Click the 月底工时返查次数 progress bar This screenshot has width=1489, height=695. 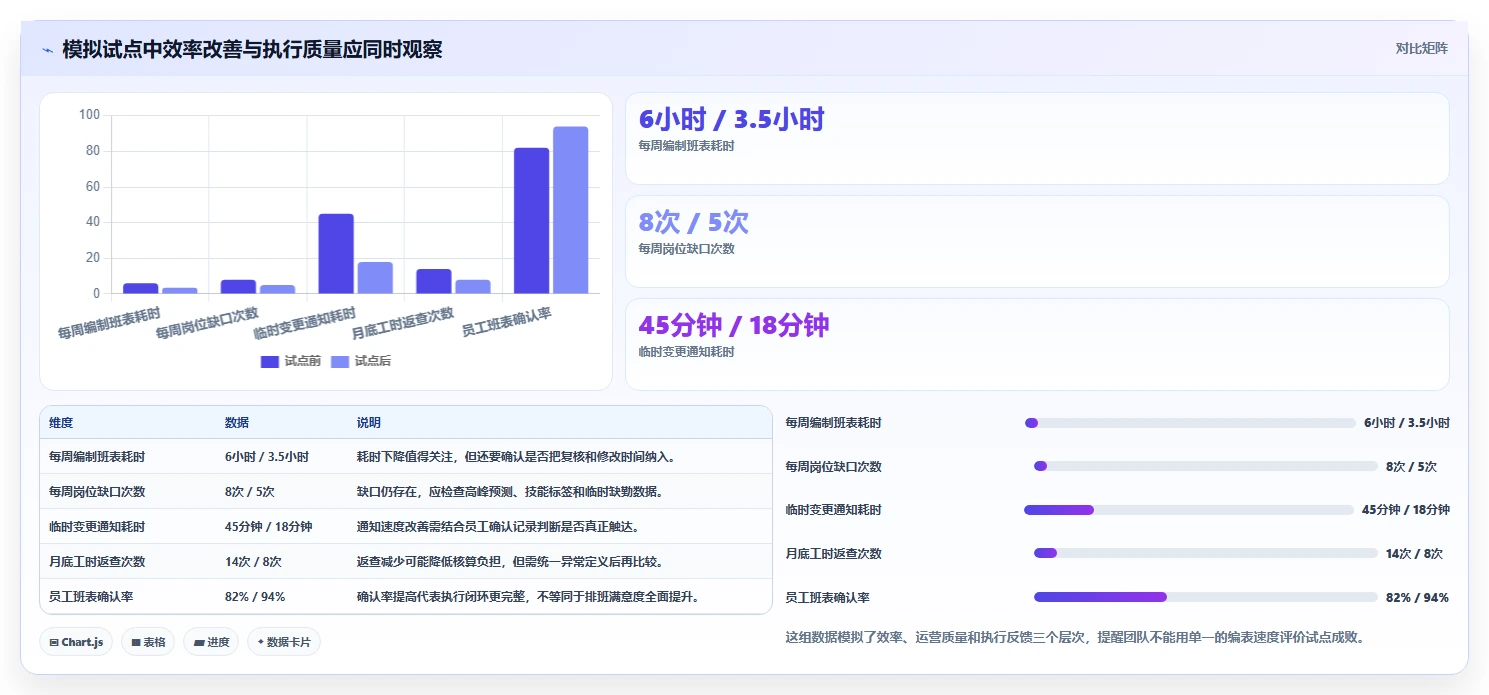tap(1206, 553)
